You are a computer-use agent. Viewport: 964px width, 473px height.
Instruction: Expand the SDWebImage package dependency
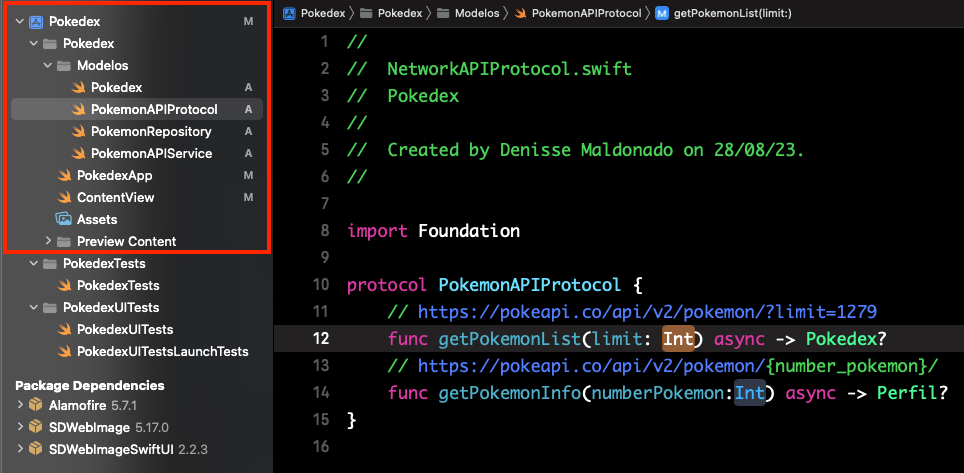click(x=20, y=427)
